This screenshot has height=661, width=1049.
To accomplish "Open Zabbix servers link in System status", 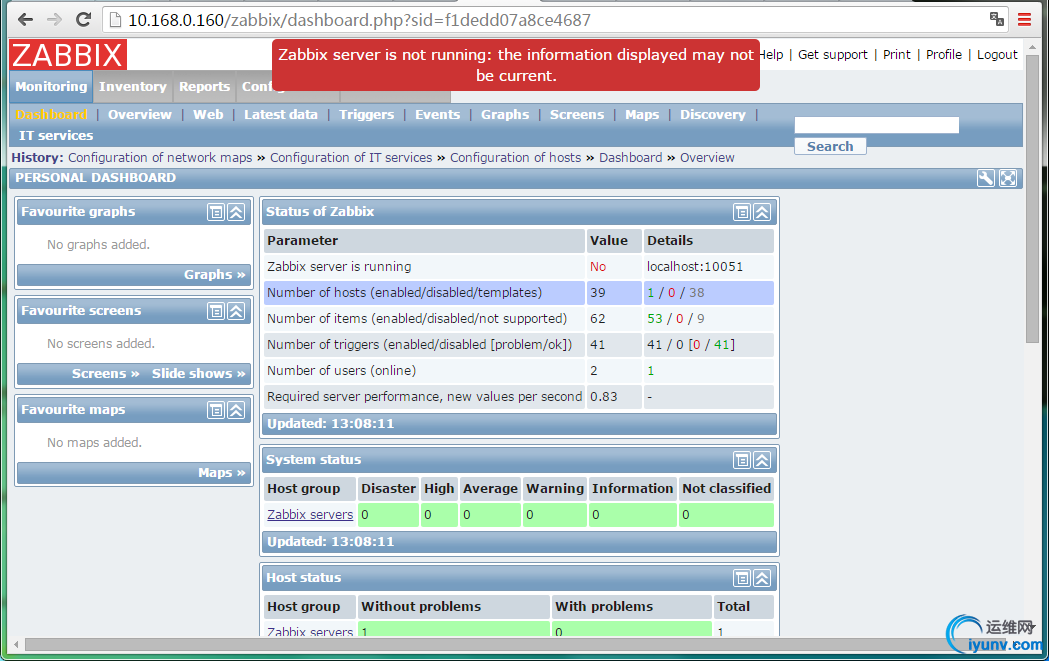I will (x=310, y=514).
